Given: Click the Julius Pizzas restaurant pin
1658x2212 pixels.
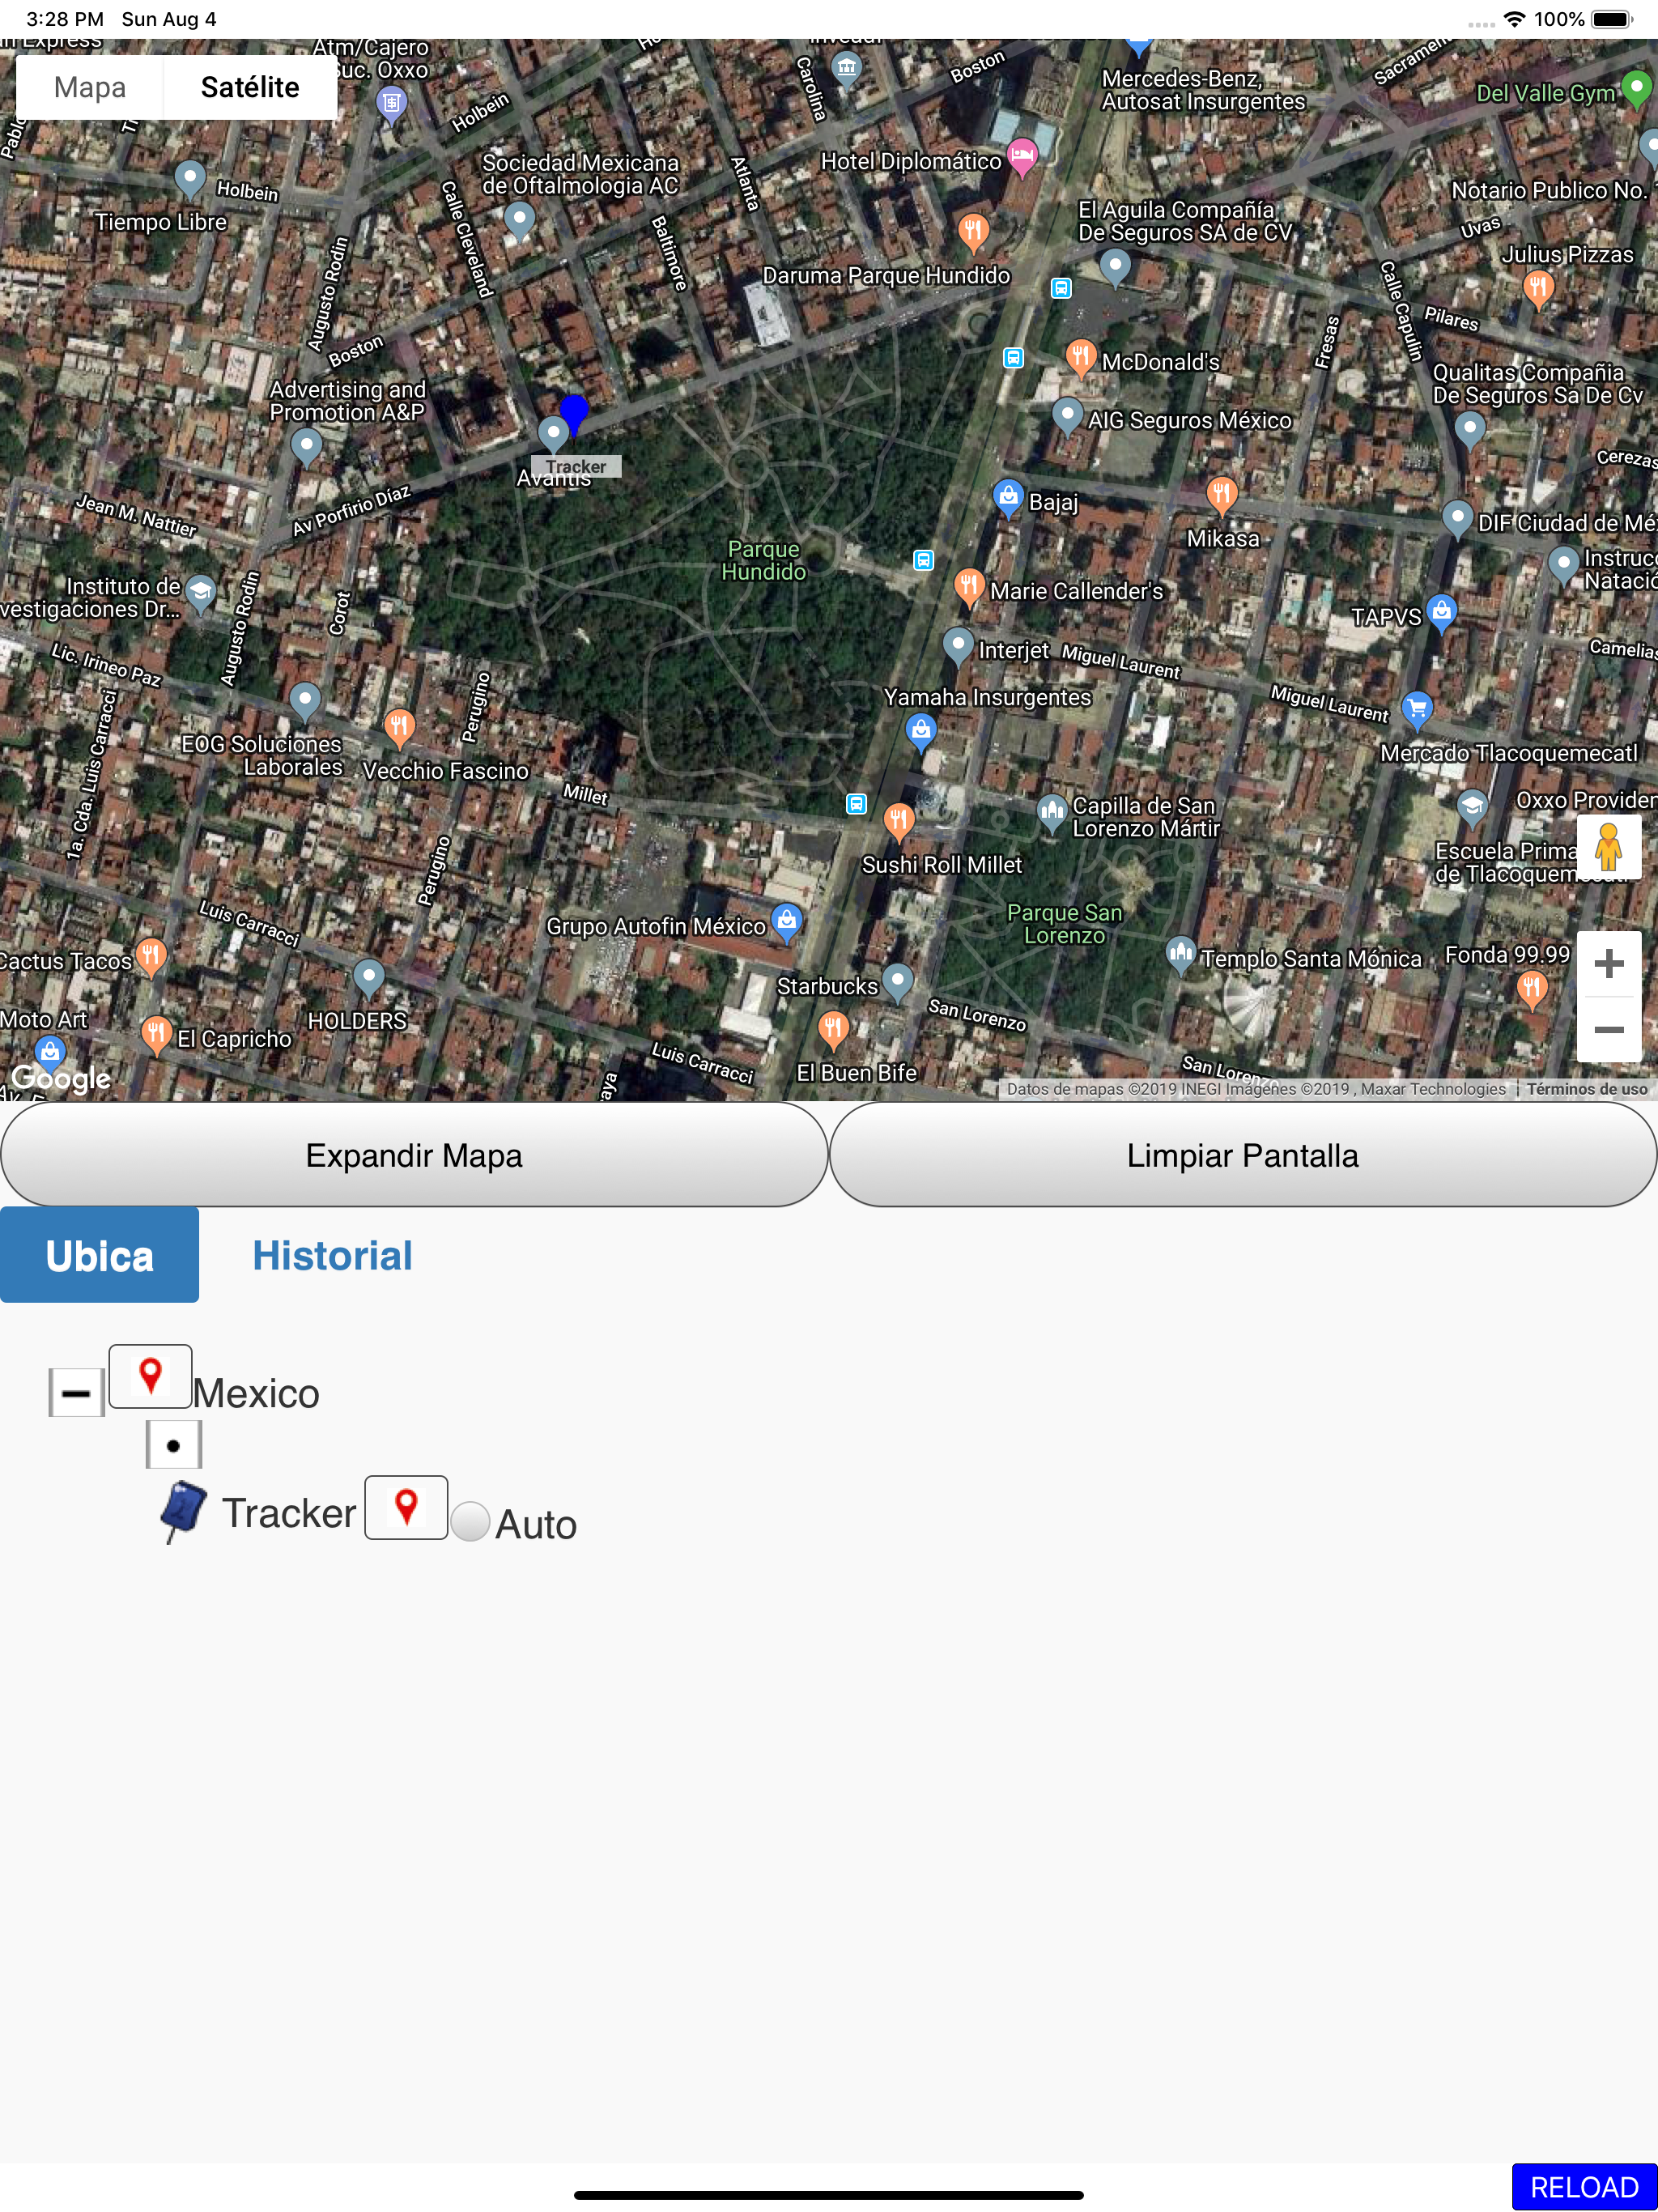Looking at the screenshot, I should click(x=1538, y=289).
